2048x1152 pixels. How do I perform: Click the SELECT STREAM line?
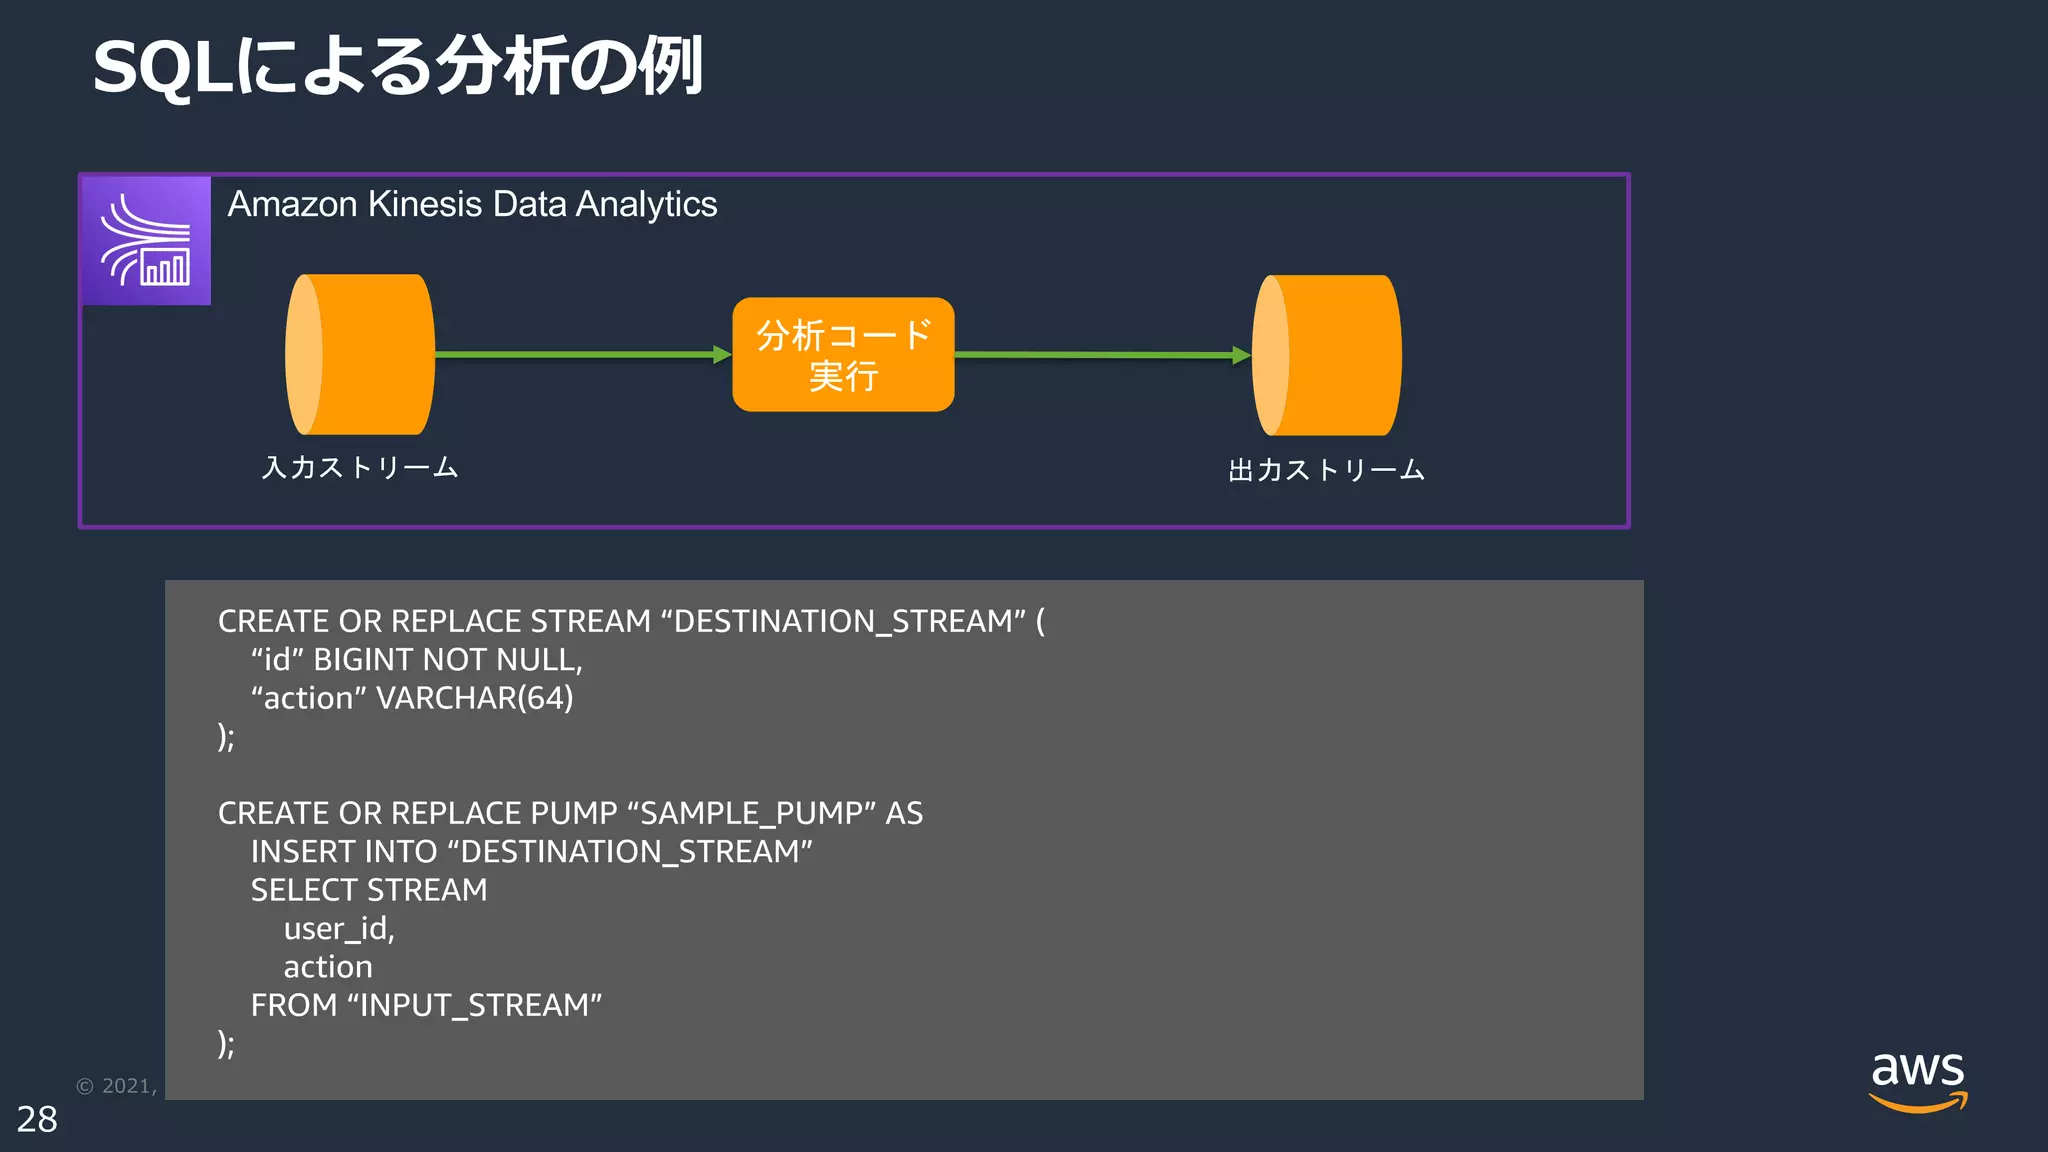[x=369, y=890]
